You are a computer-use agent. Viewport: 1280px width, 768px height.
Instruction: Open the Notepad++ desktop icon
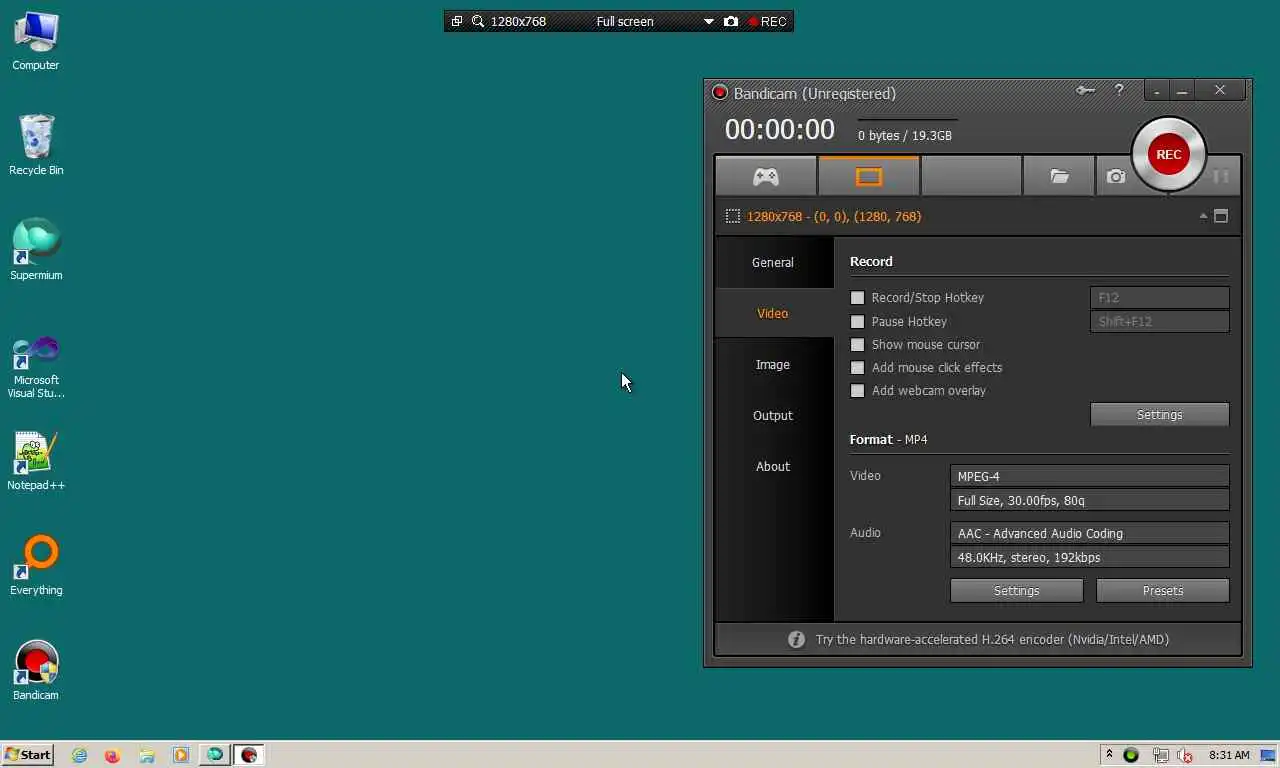36,460
